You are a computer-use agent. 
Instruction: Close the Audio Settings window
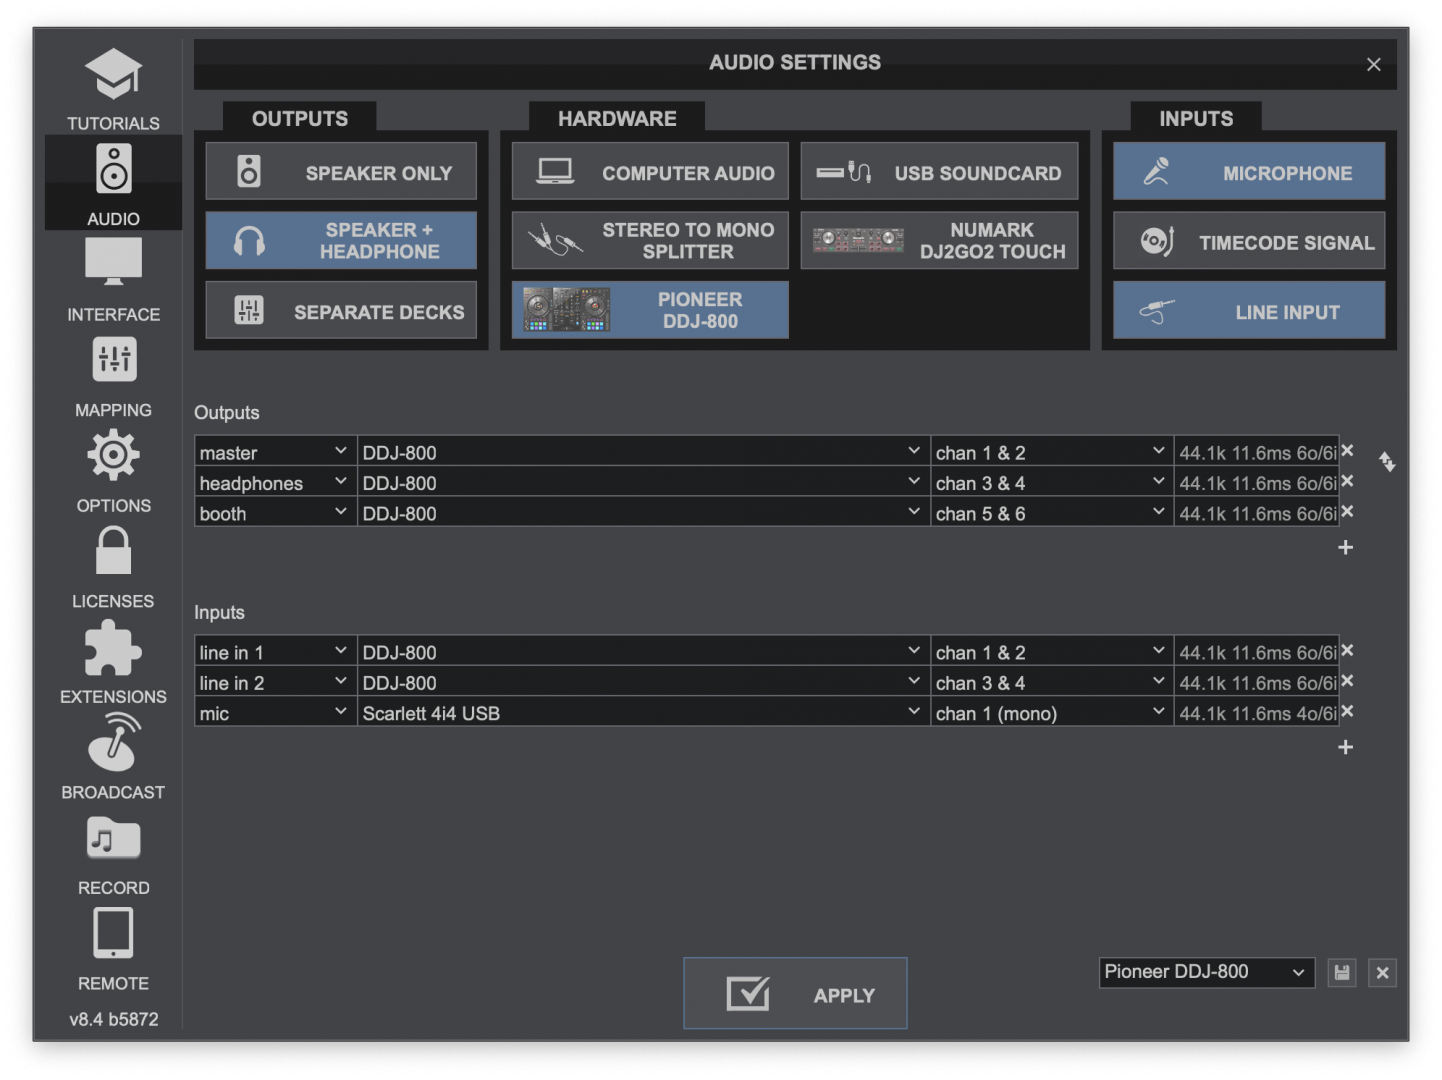[x=1373, y=64]
